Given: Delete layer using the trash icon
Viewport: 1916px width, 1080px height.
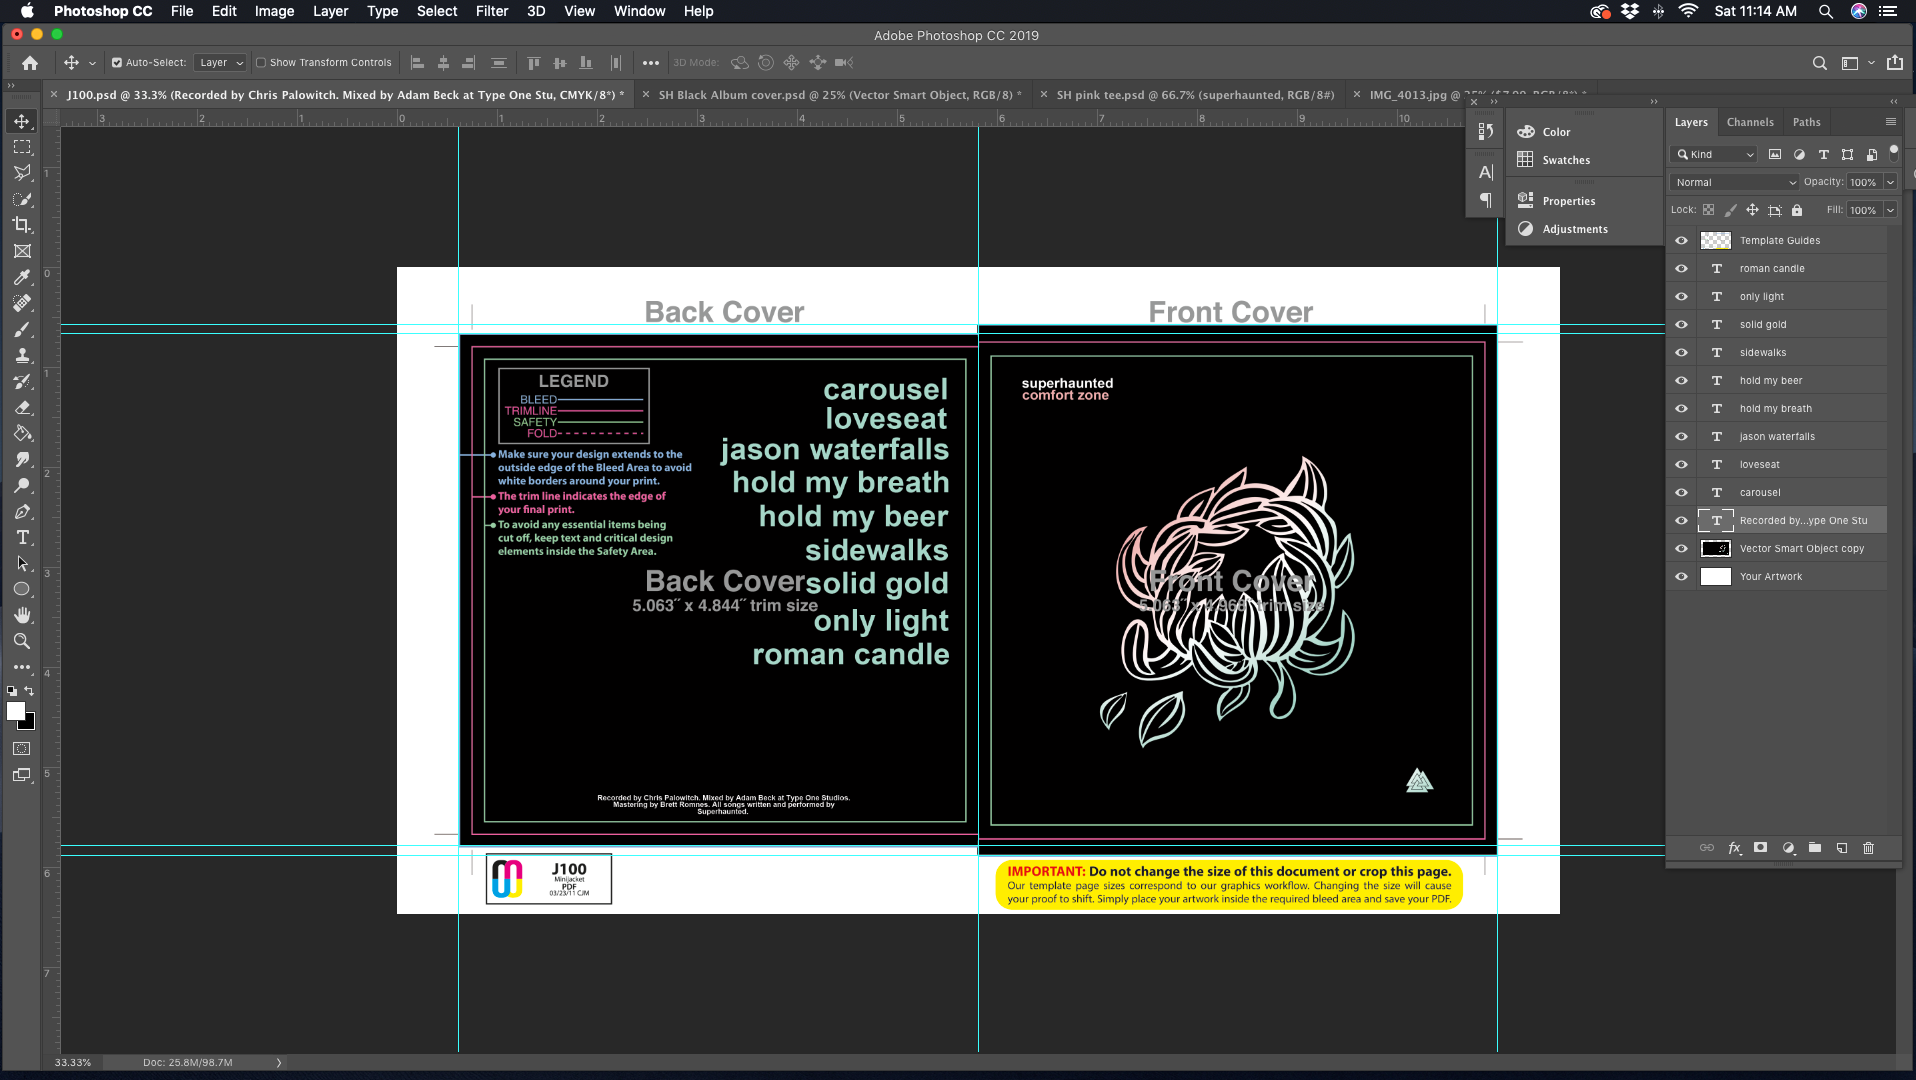Looking at the screenshot, I should click(1868, 848).
